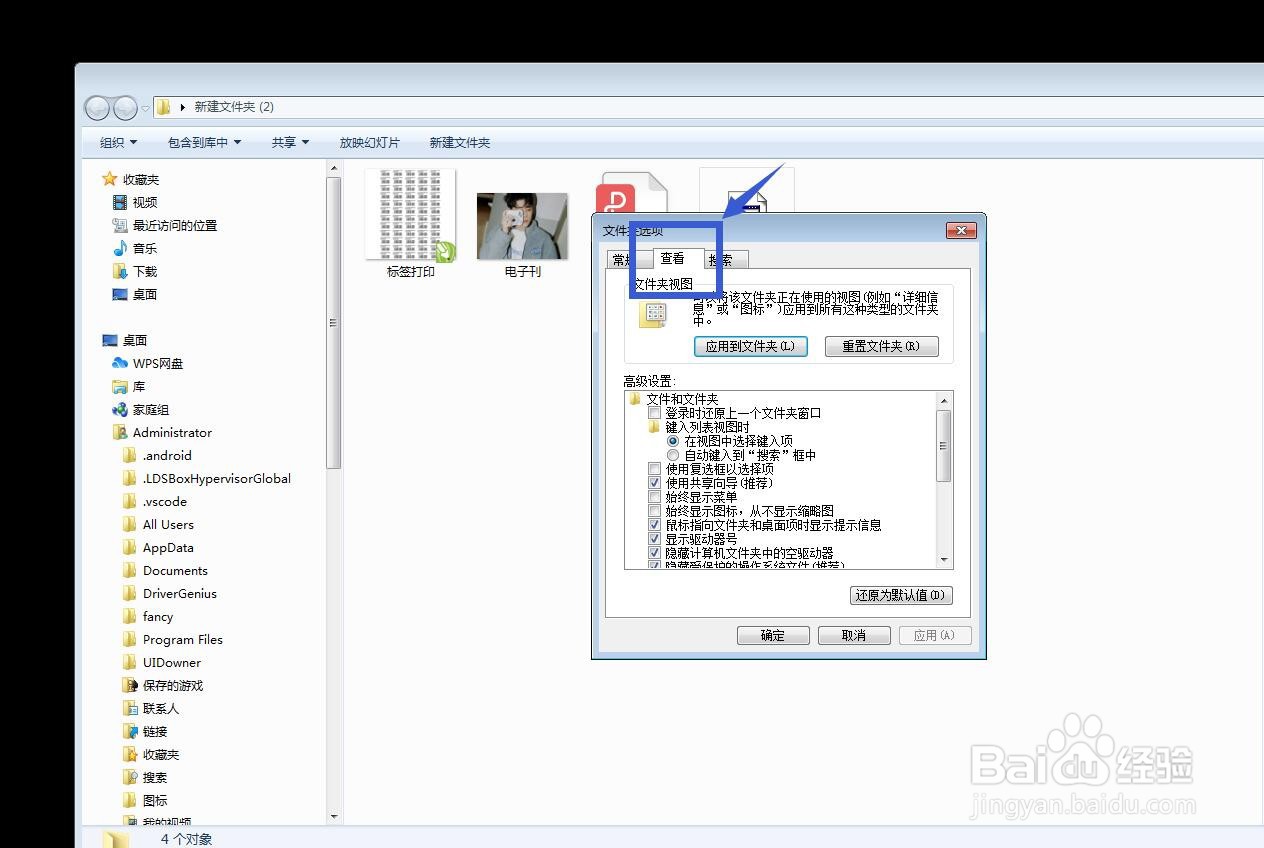Image resolution: width=1264 pixels, height=848 pixels.
Task: Select the 标签打印 file
Action: [410, 215]
